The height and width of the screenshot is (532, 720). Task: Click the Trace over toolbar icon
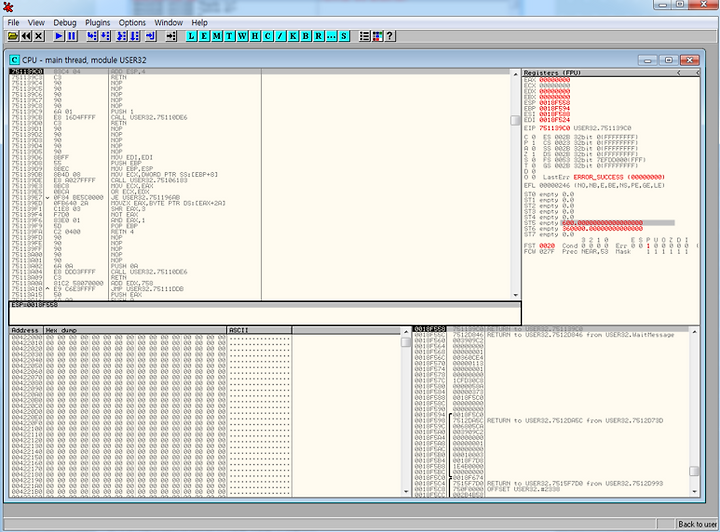coord(135,36)
